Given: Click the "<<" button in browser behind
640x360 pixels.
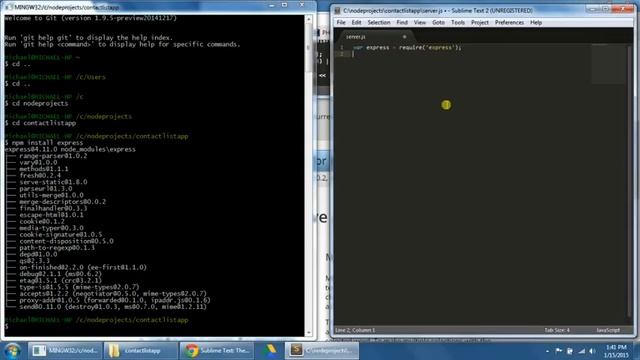Looking at the screenshot, I should tap(322, 76).
